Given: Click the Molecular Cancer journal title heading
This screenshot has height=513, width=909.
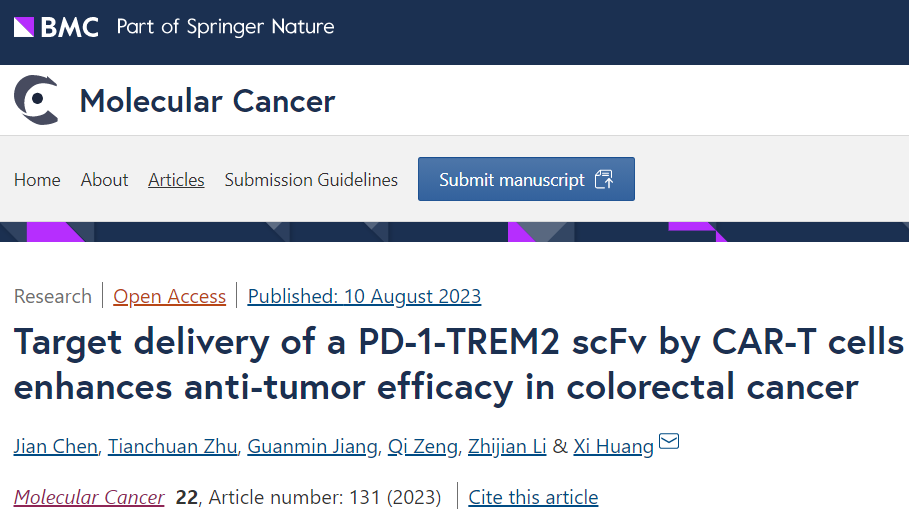Looking at the screenshot, I should [x=207, y=101].
